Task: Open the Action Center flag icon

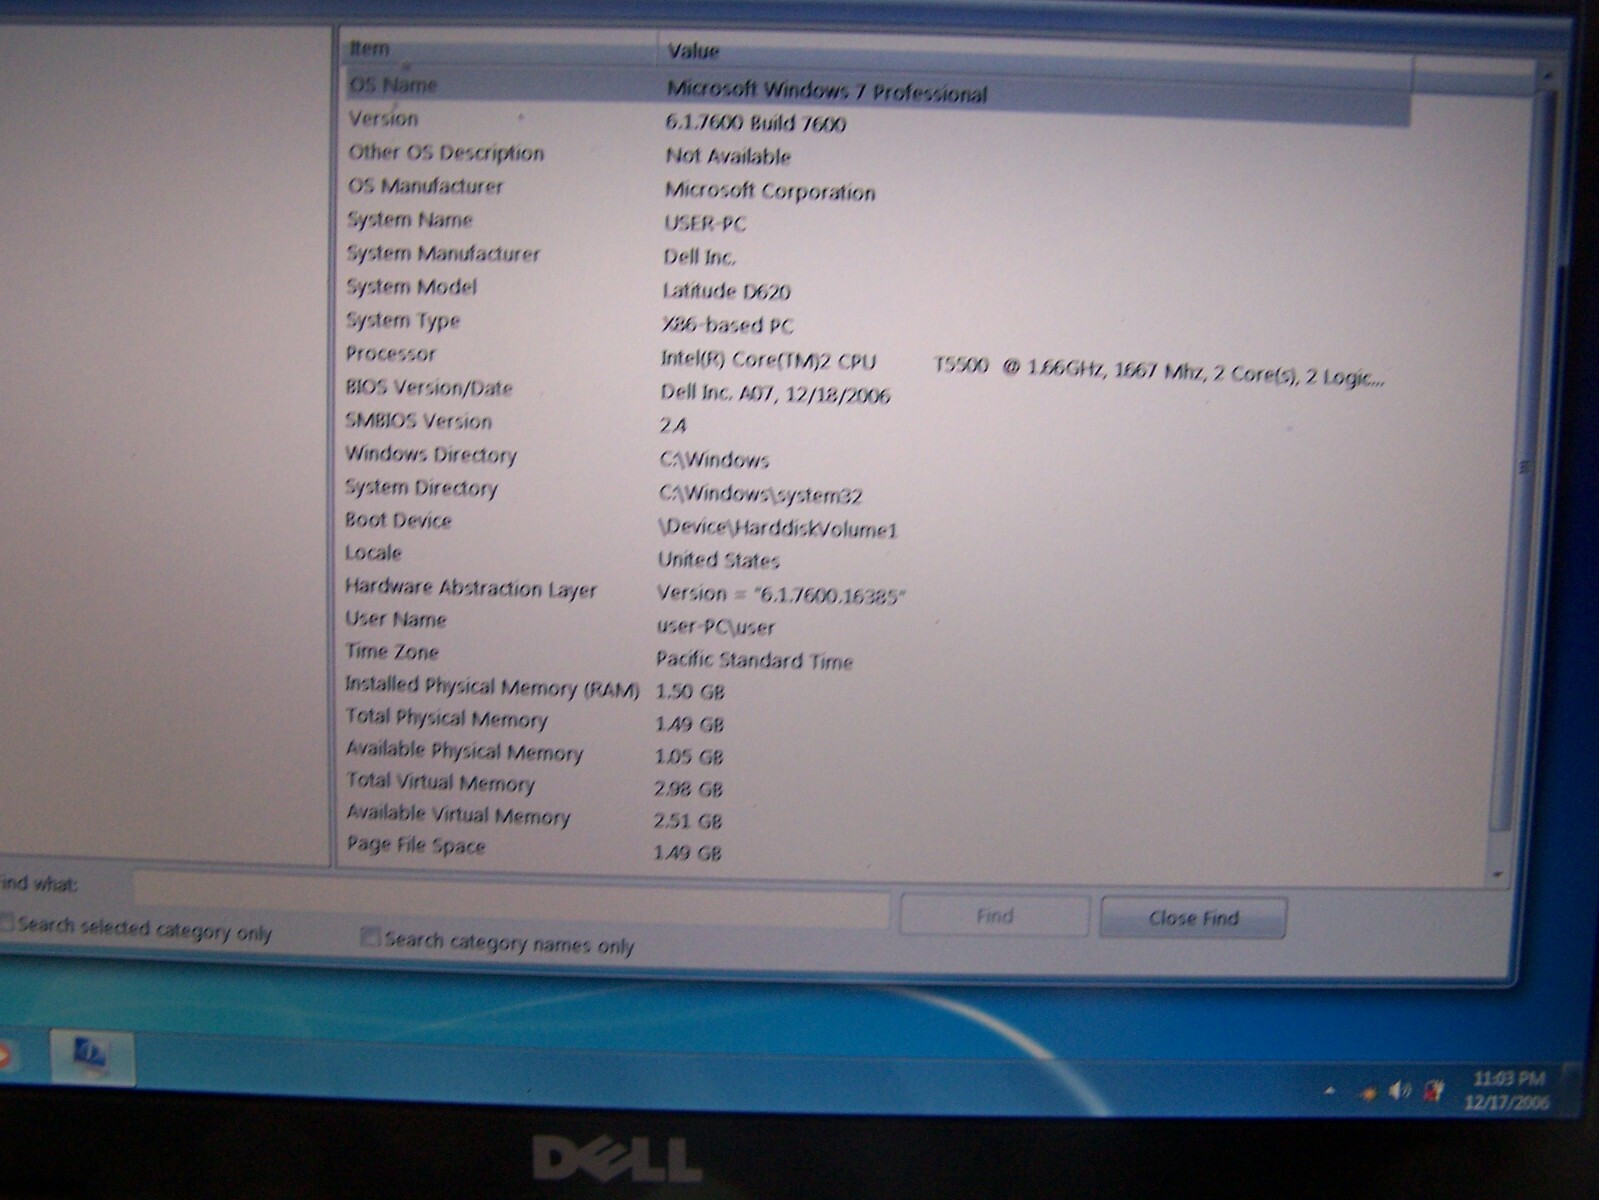Action: pyautogui.click(x=1434, y=1089)
